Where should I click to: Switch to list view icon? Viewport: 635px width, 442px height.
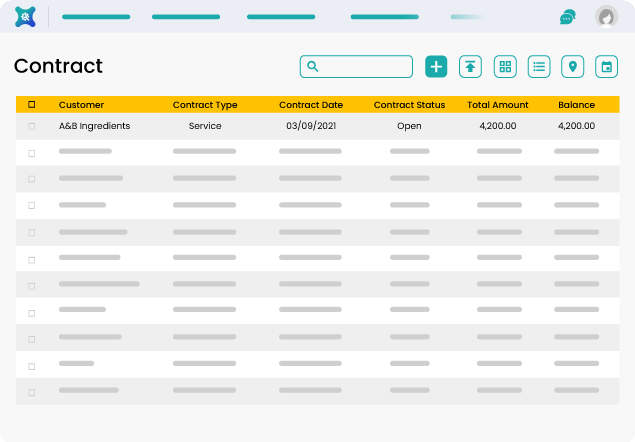click(539, 66)
